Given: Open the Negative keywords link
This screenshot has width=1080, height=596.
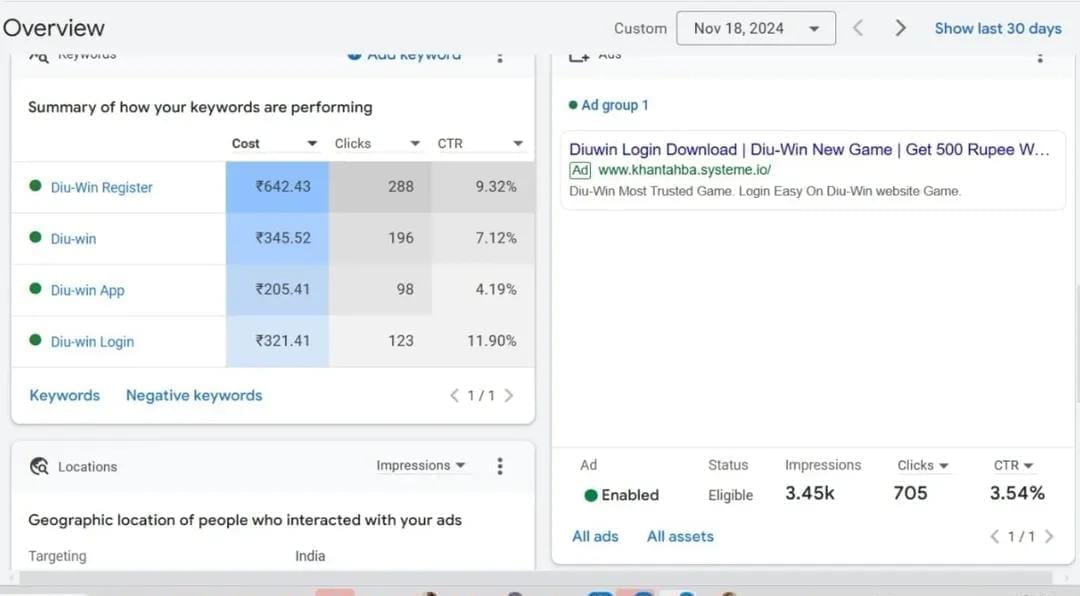Looking at the screenshot, I should click(194, 395).
